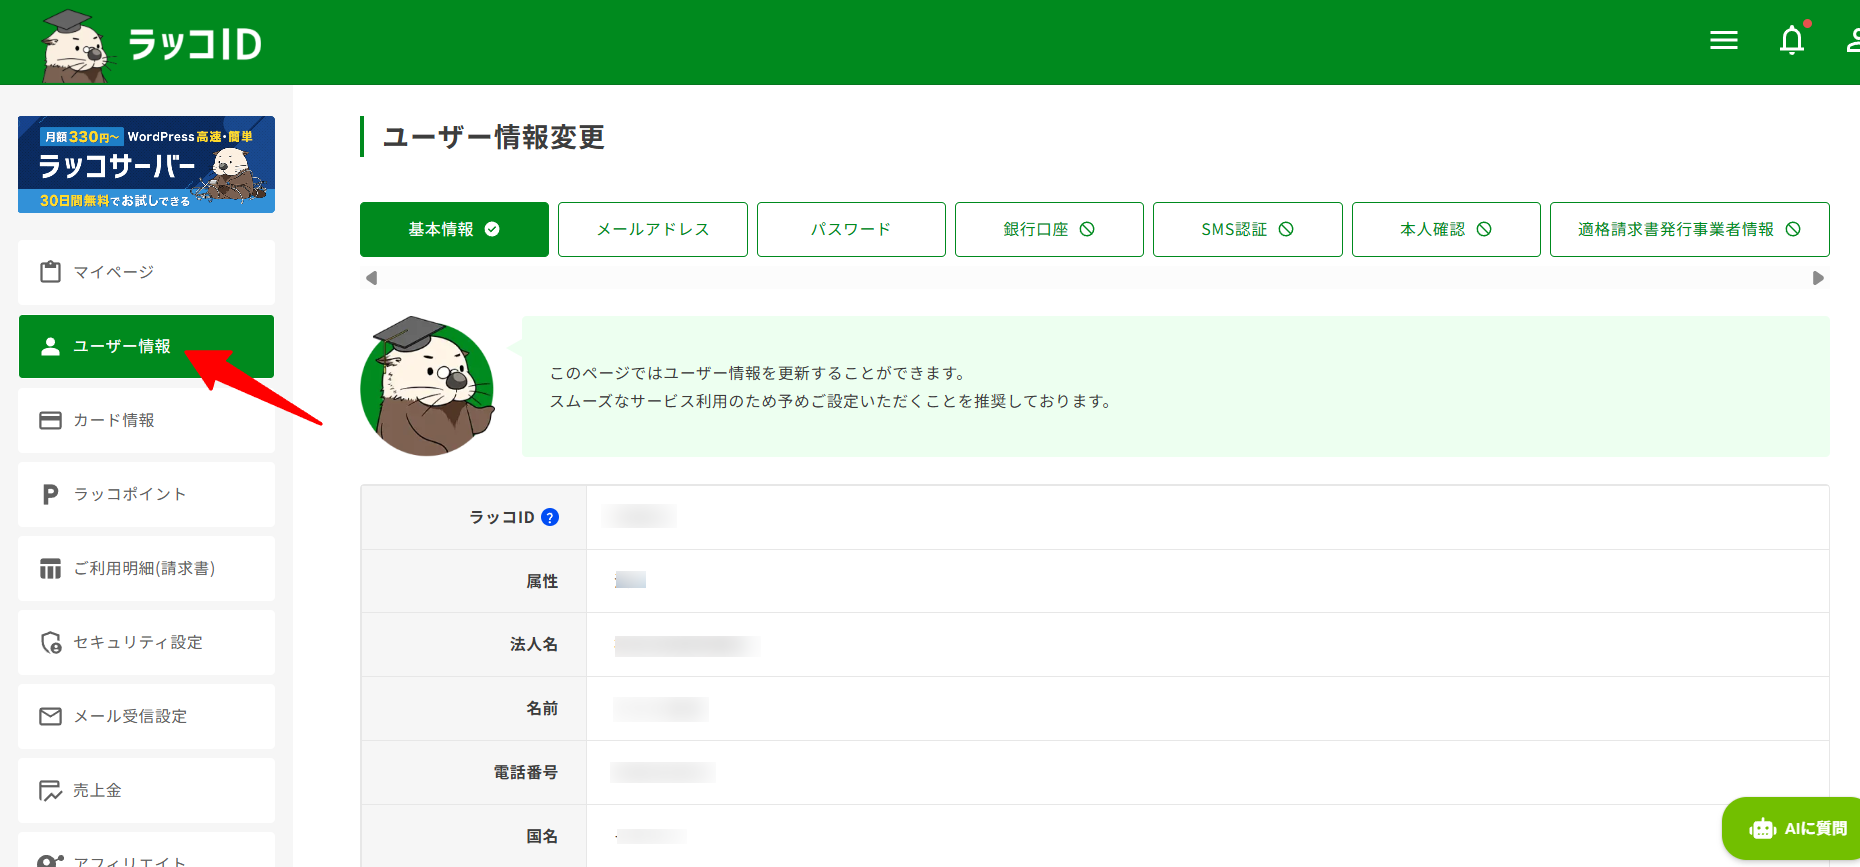
Task: Open the hamburger menu in header
Action: click(x=1723, y=41)
